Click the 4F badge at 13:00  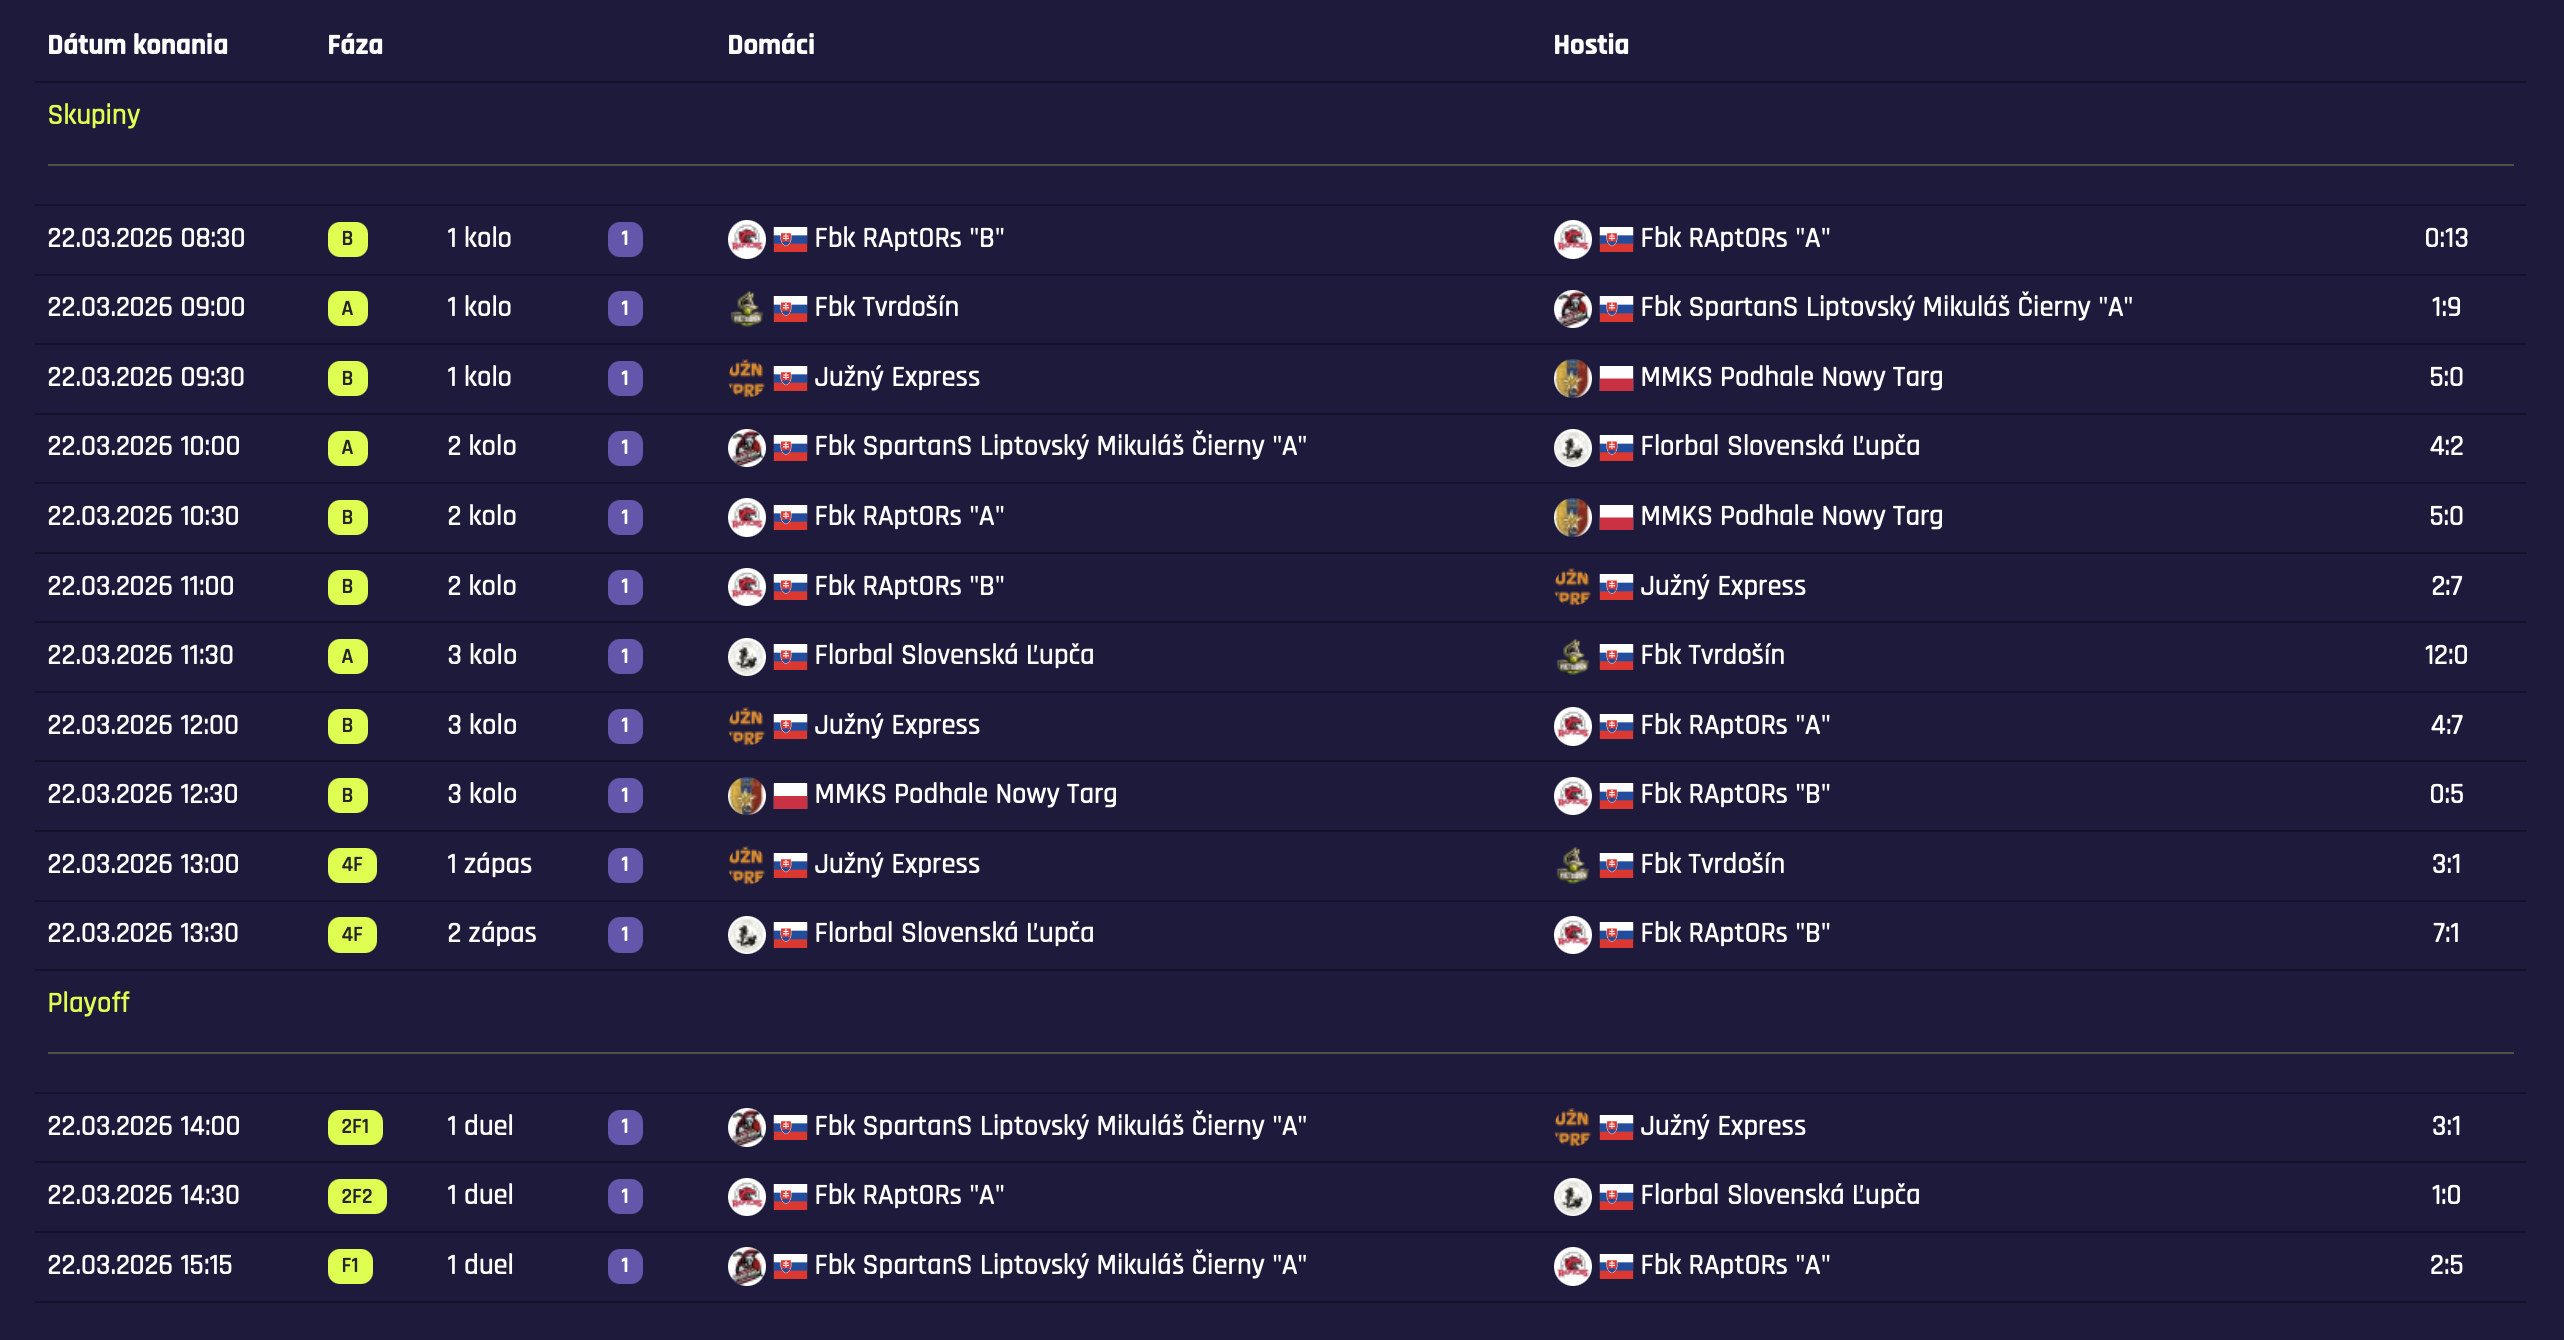pyautogui.click(x=352, y=865)
